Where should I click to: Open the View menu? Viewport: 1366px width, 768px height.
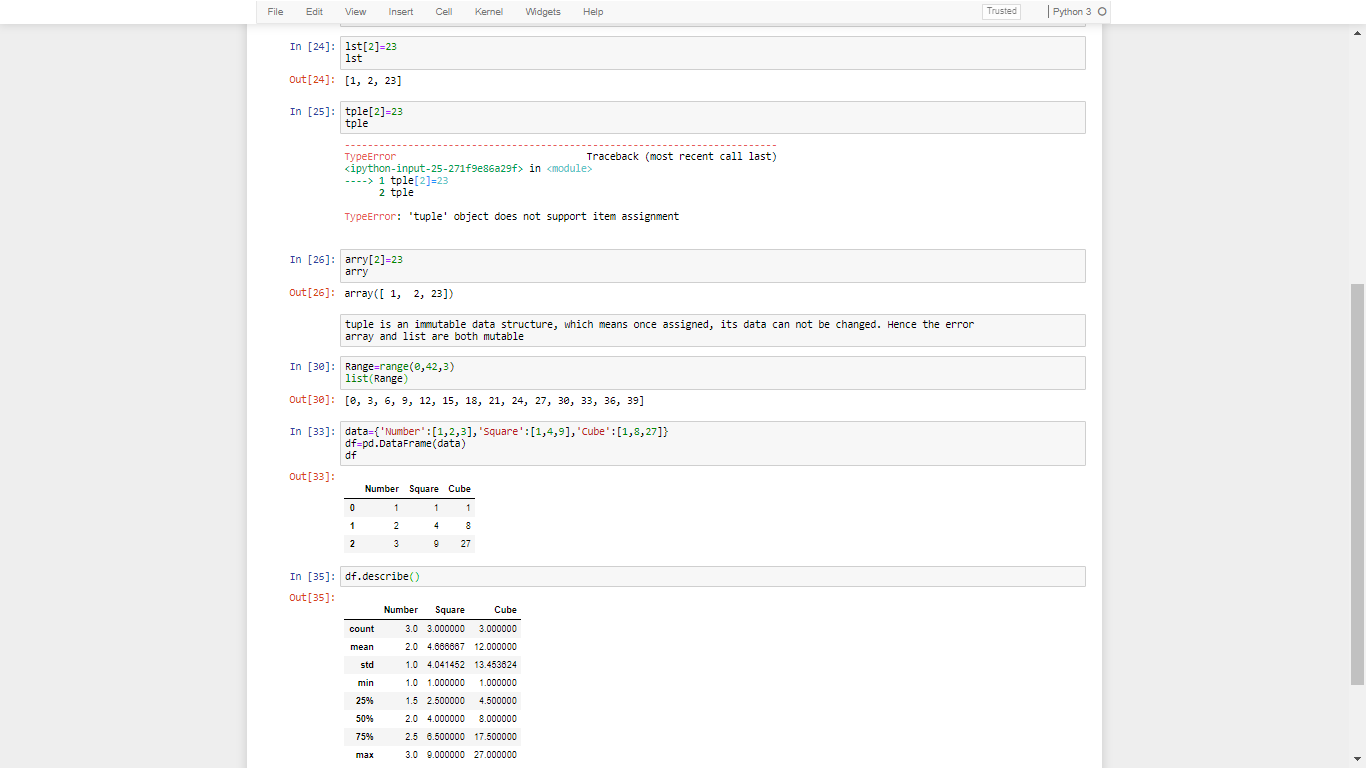click(355, 12)
